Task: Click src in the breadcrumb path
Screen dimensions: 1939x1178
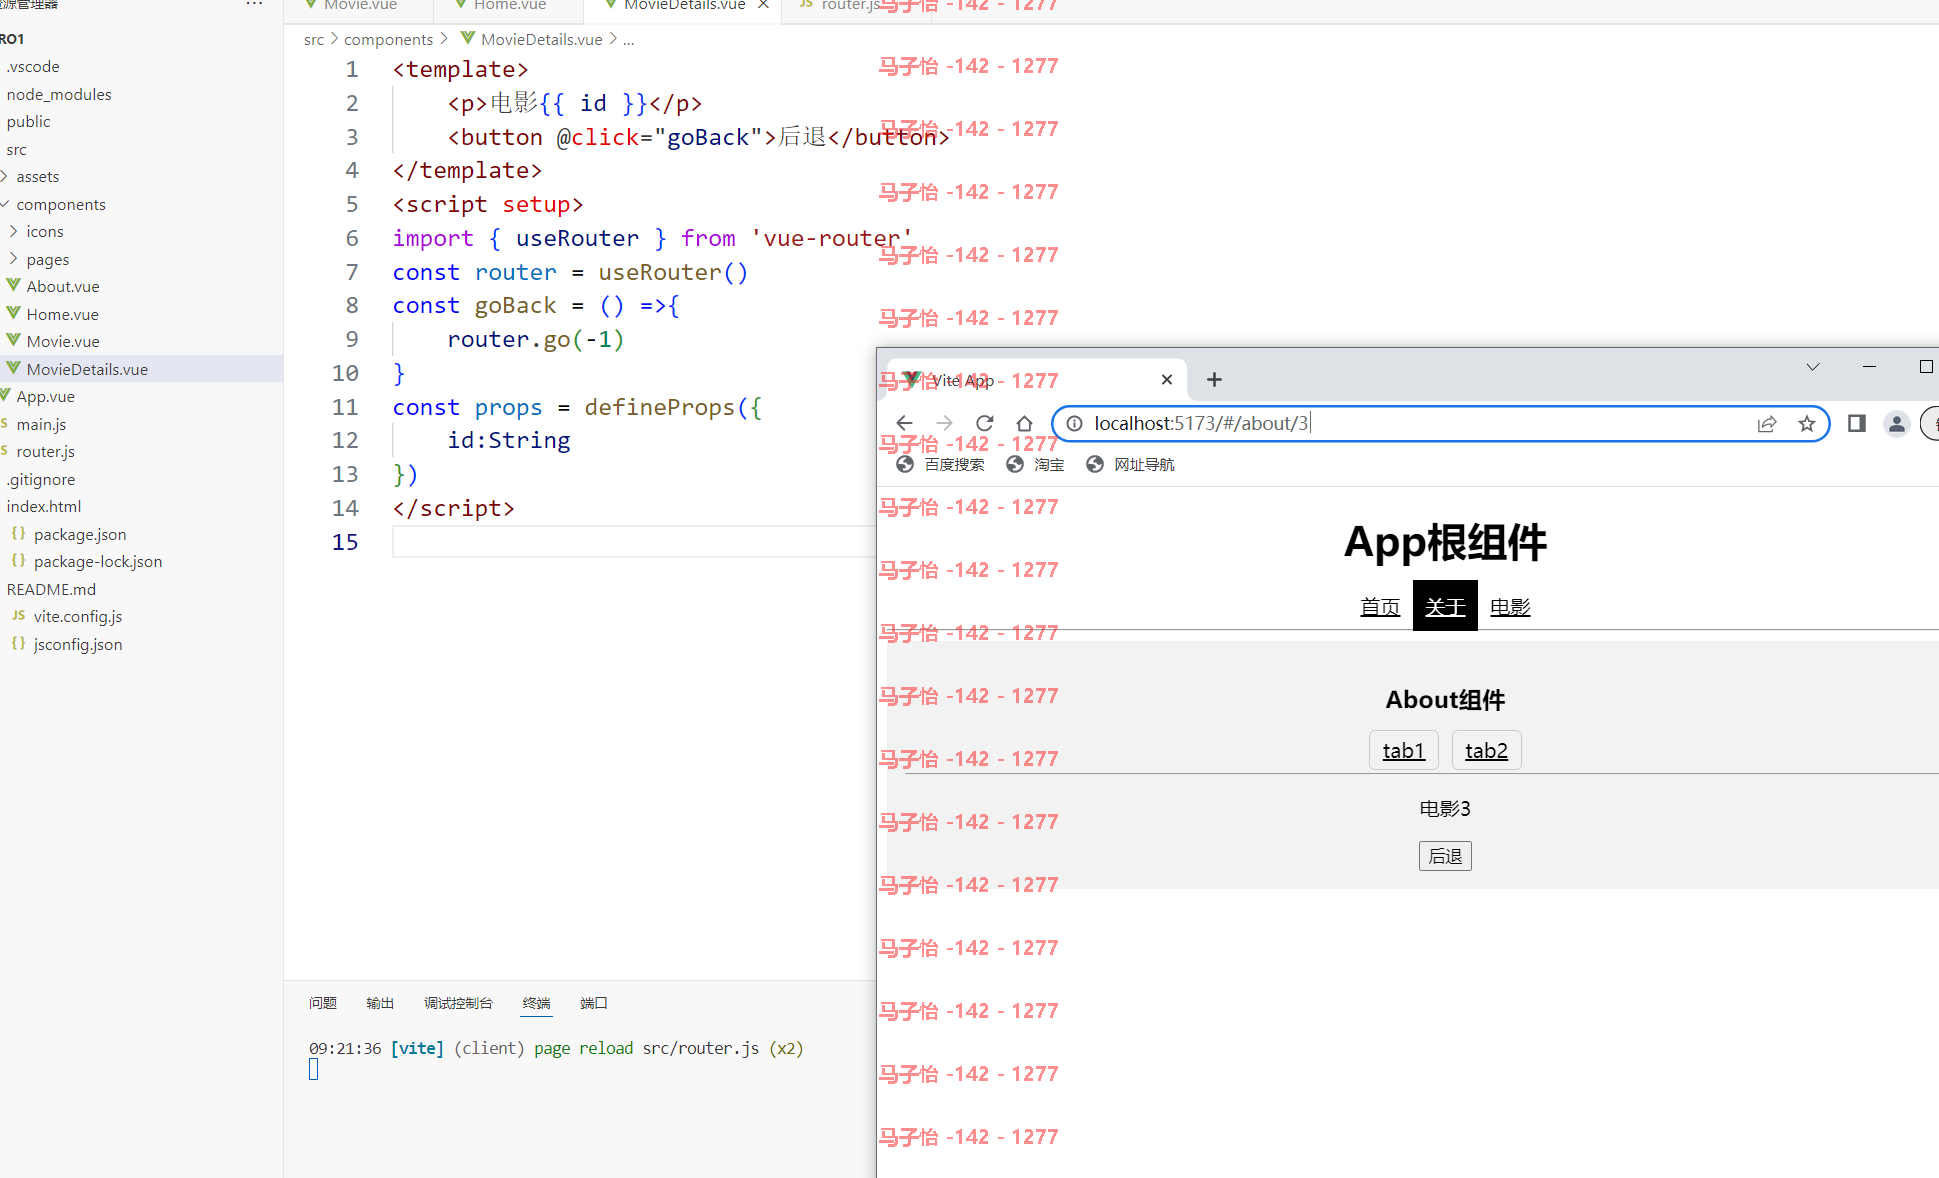Action: click(x=314, y=39)
